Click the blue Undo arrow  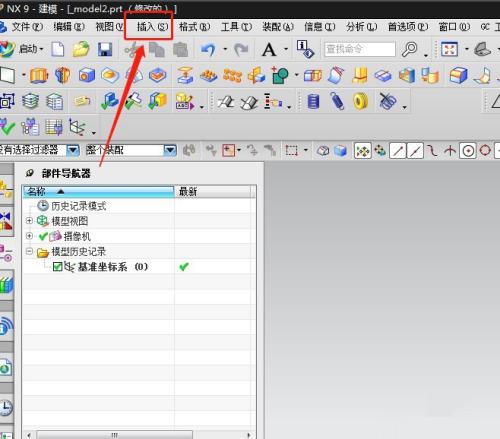click(x=209, y=50)
